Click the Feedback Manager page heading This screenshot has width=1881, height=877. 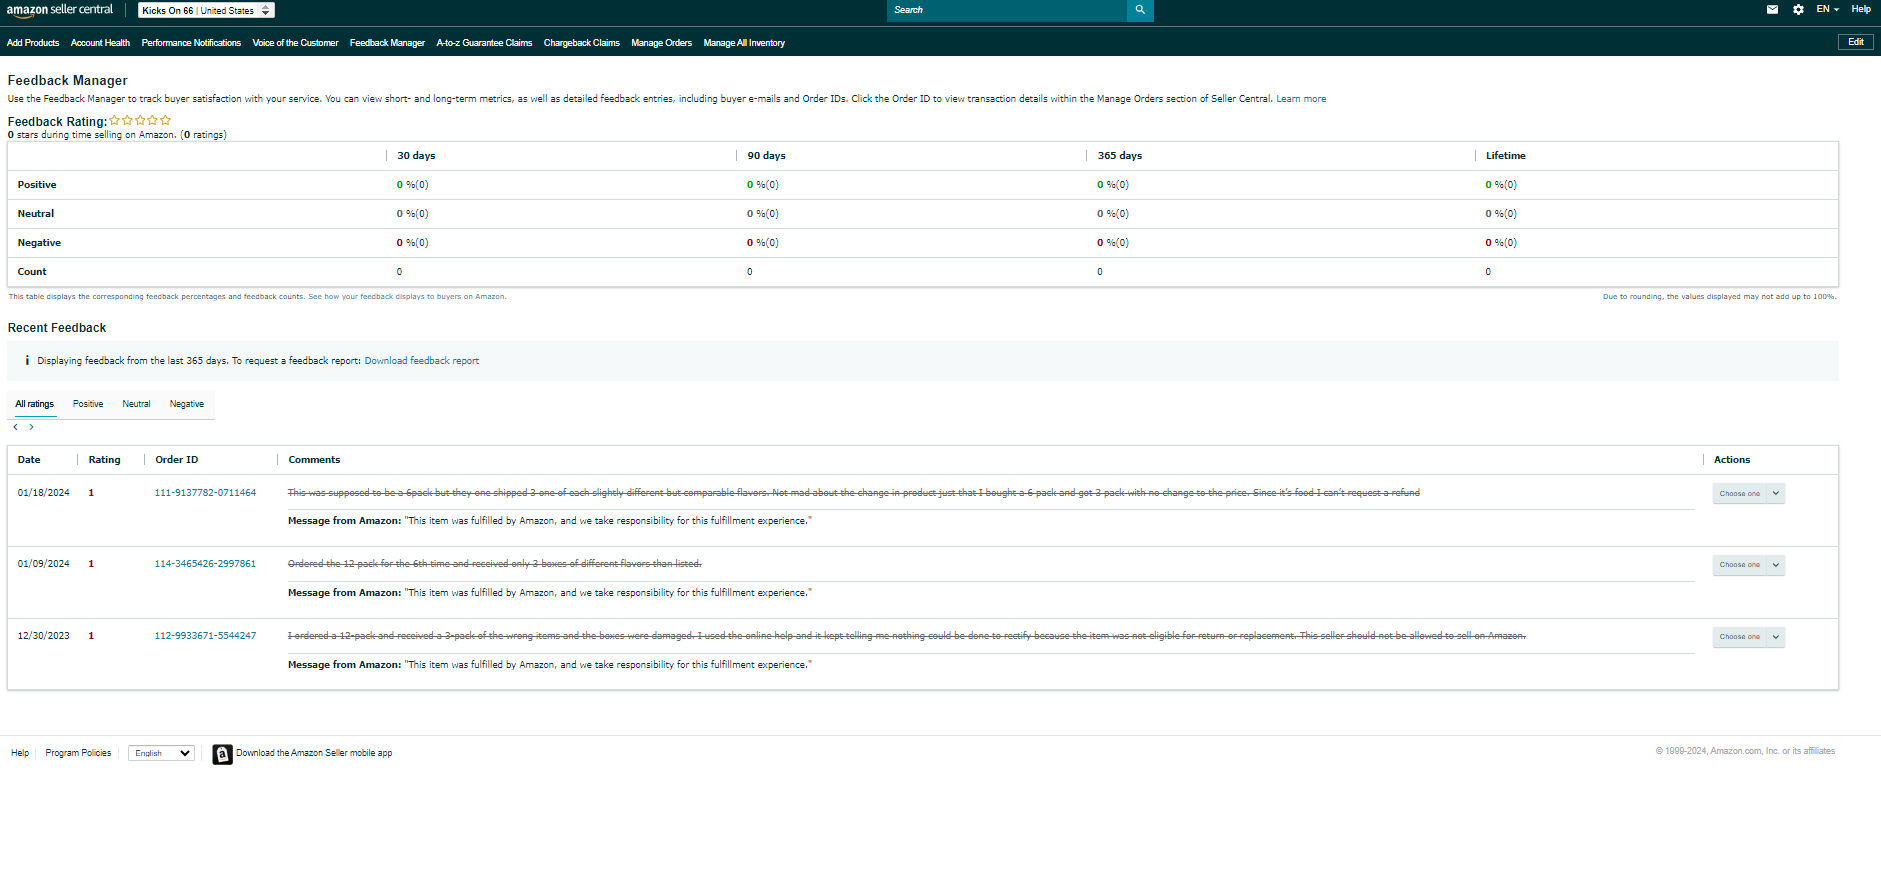pos(68,81)
